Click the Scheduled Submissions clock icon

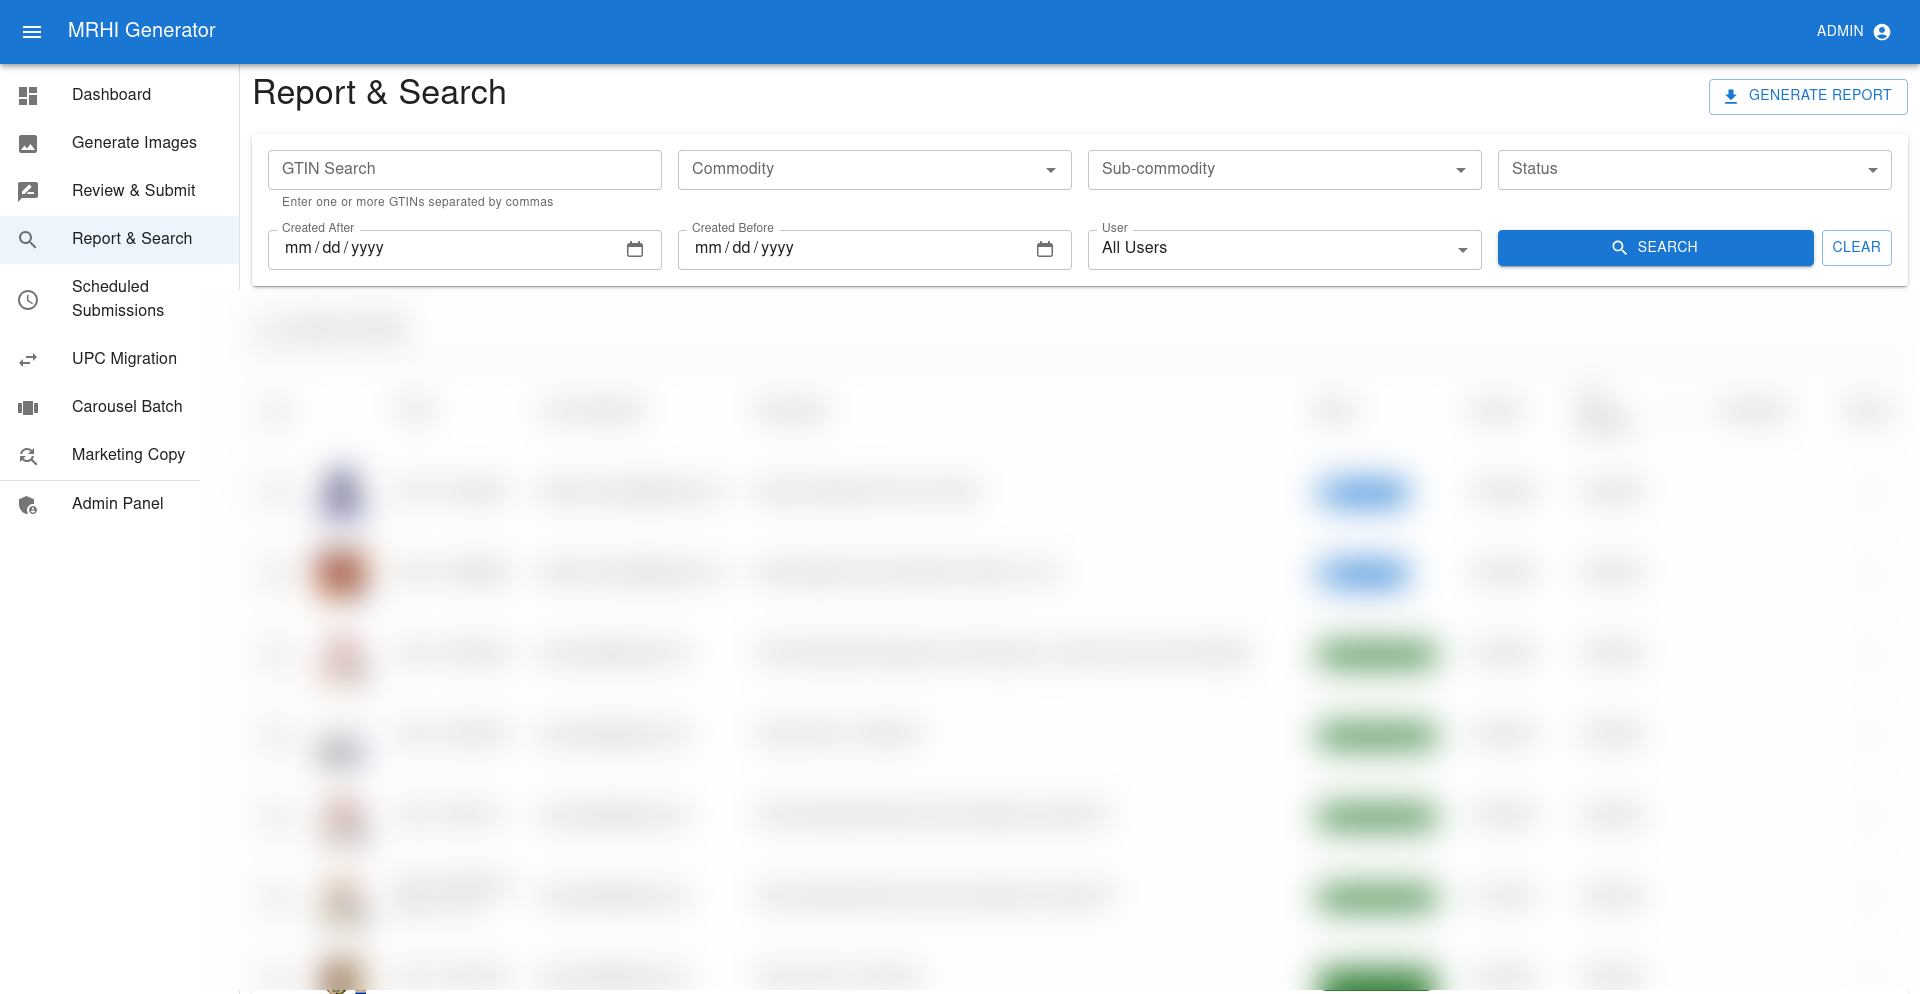[27, 299]
